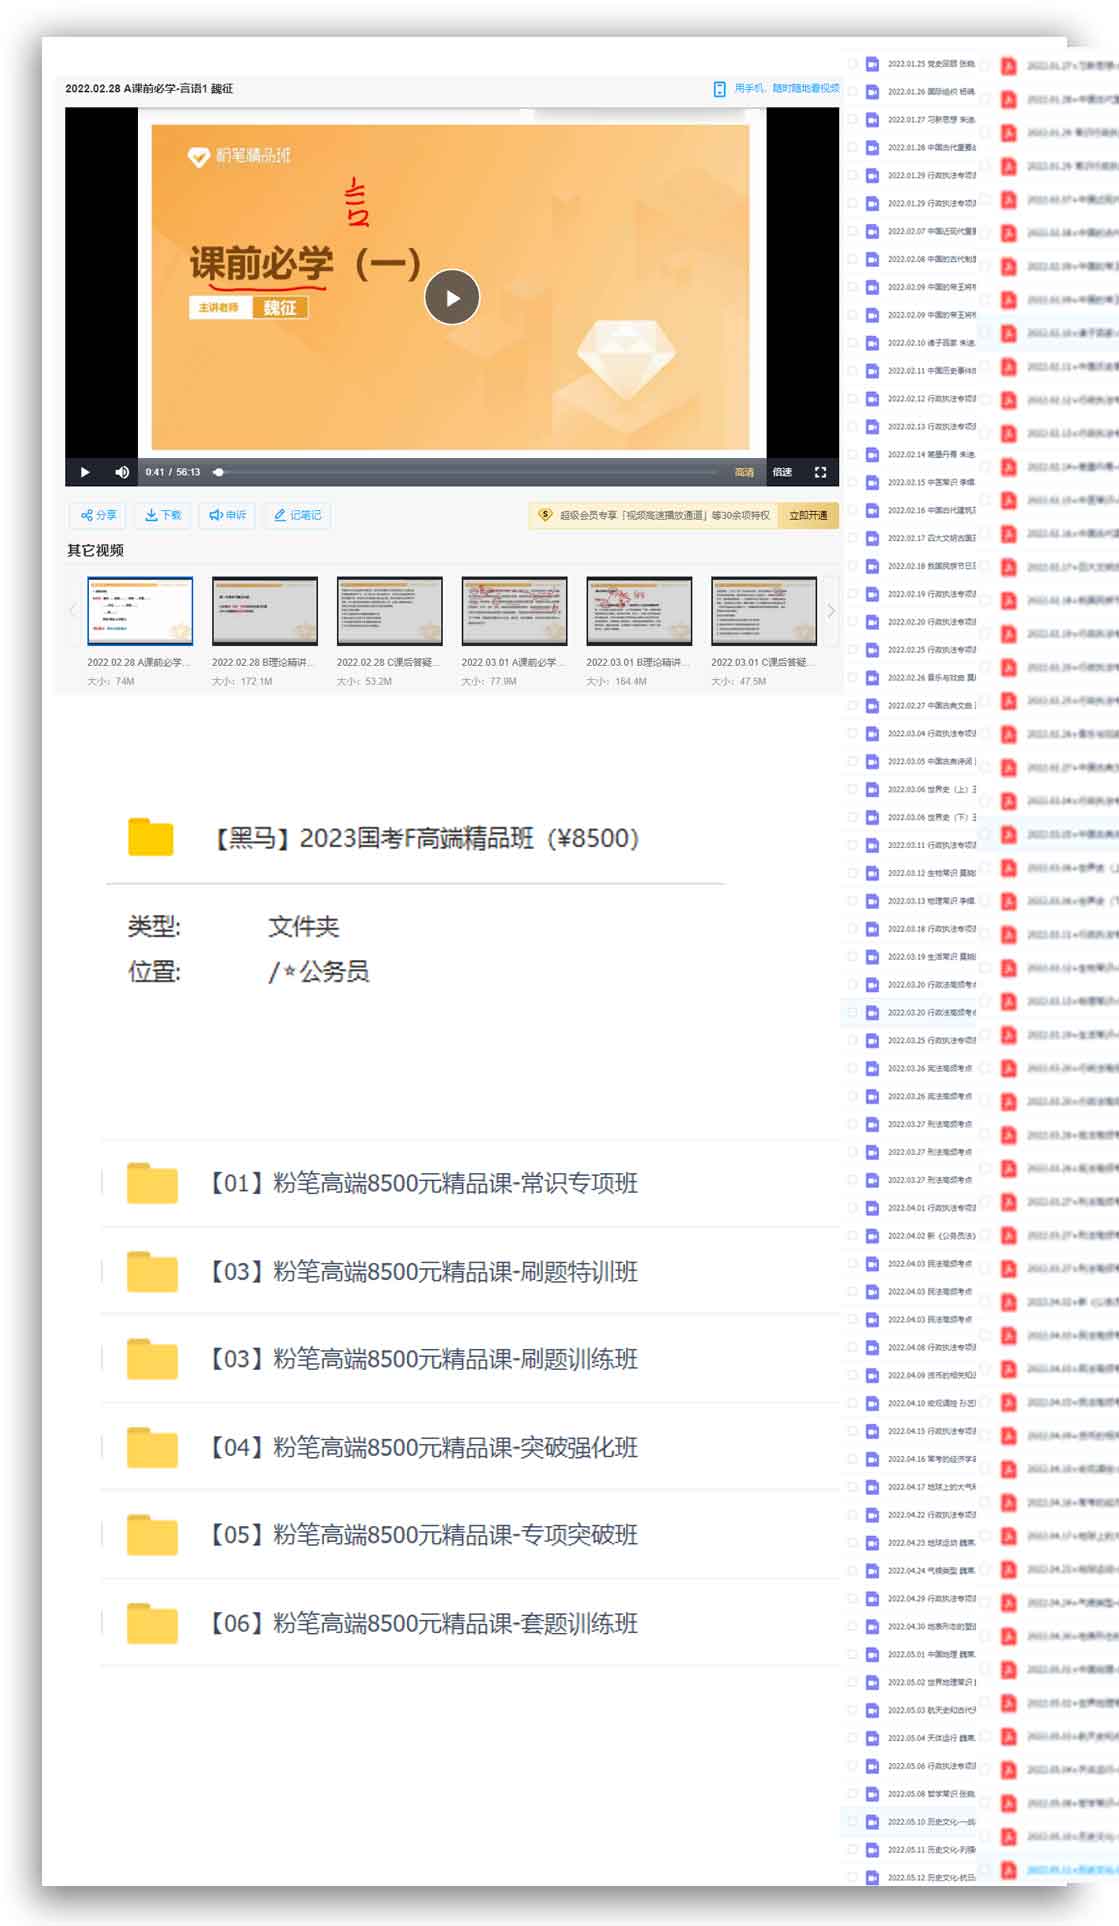This screenshot has width=1119, height=1926.
Task: Click the video file icon for 2022.01.26
Action: pyautogui.click(x=872, y=92)
